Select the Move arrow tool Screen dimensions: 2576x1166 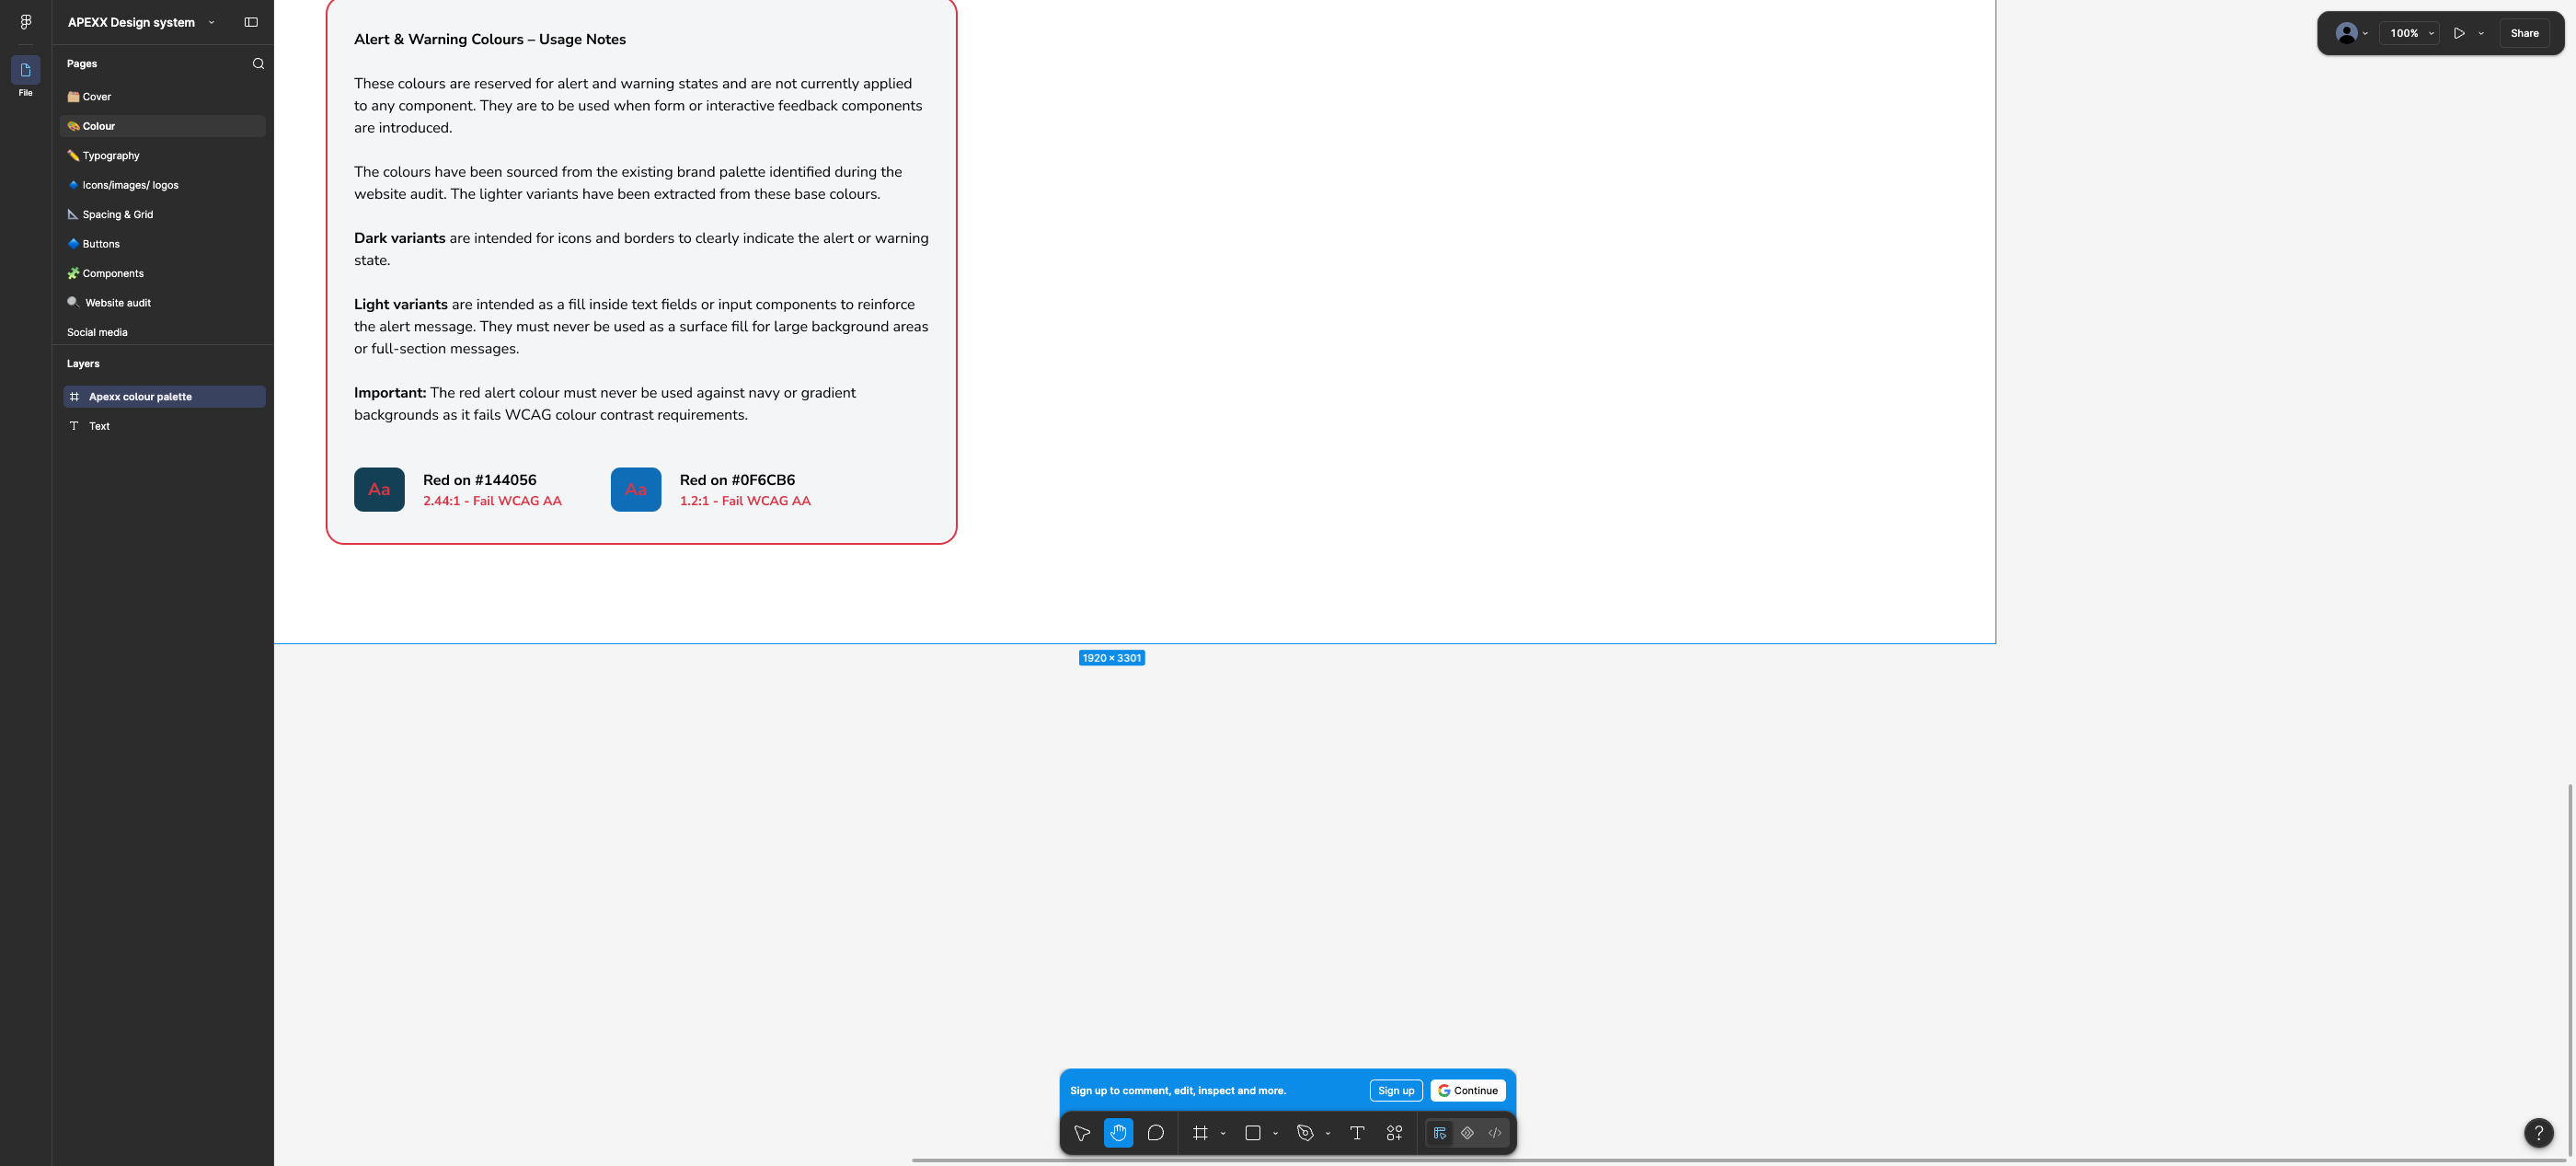[x=1081, y=1133]
